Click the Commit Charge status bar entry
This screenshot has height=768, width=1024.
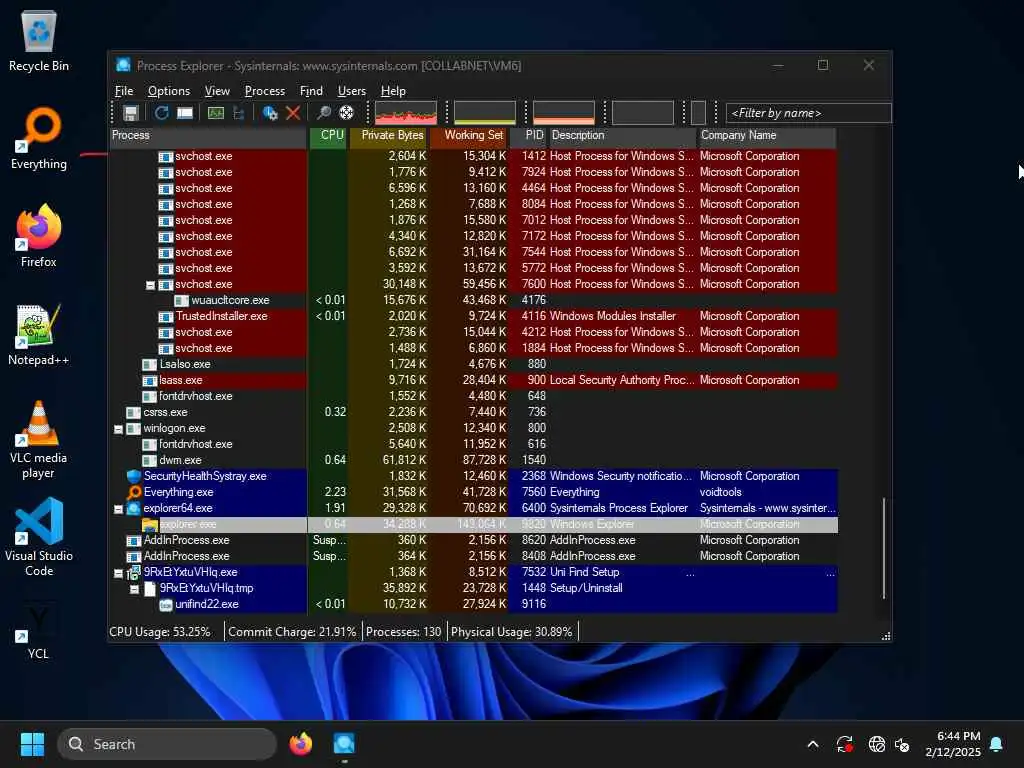292,632
